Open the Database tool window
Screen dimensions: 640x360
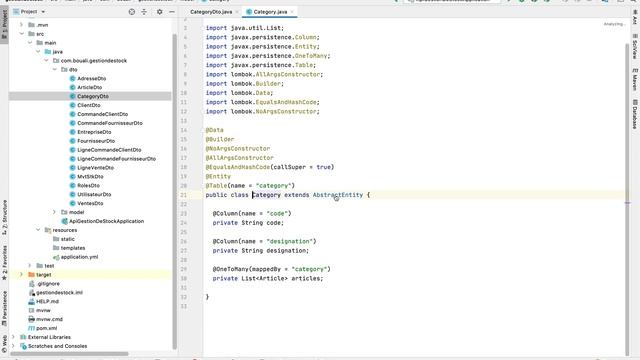pos(635,114)
